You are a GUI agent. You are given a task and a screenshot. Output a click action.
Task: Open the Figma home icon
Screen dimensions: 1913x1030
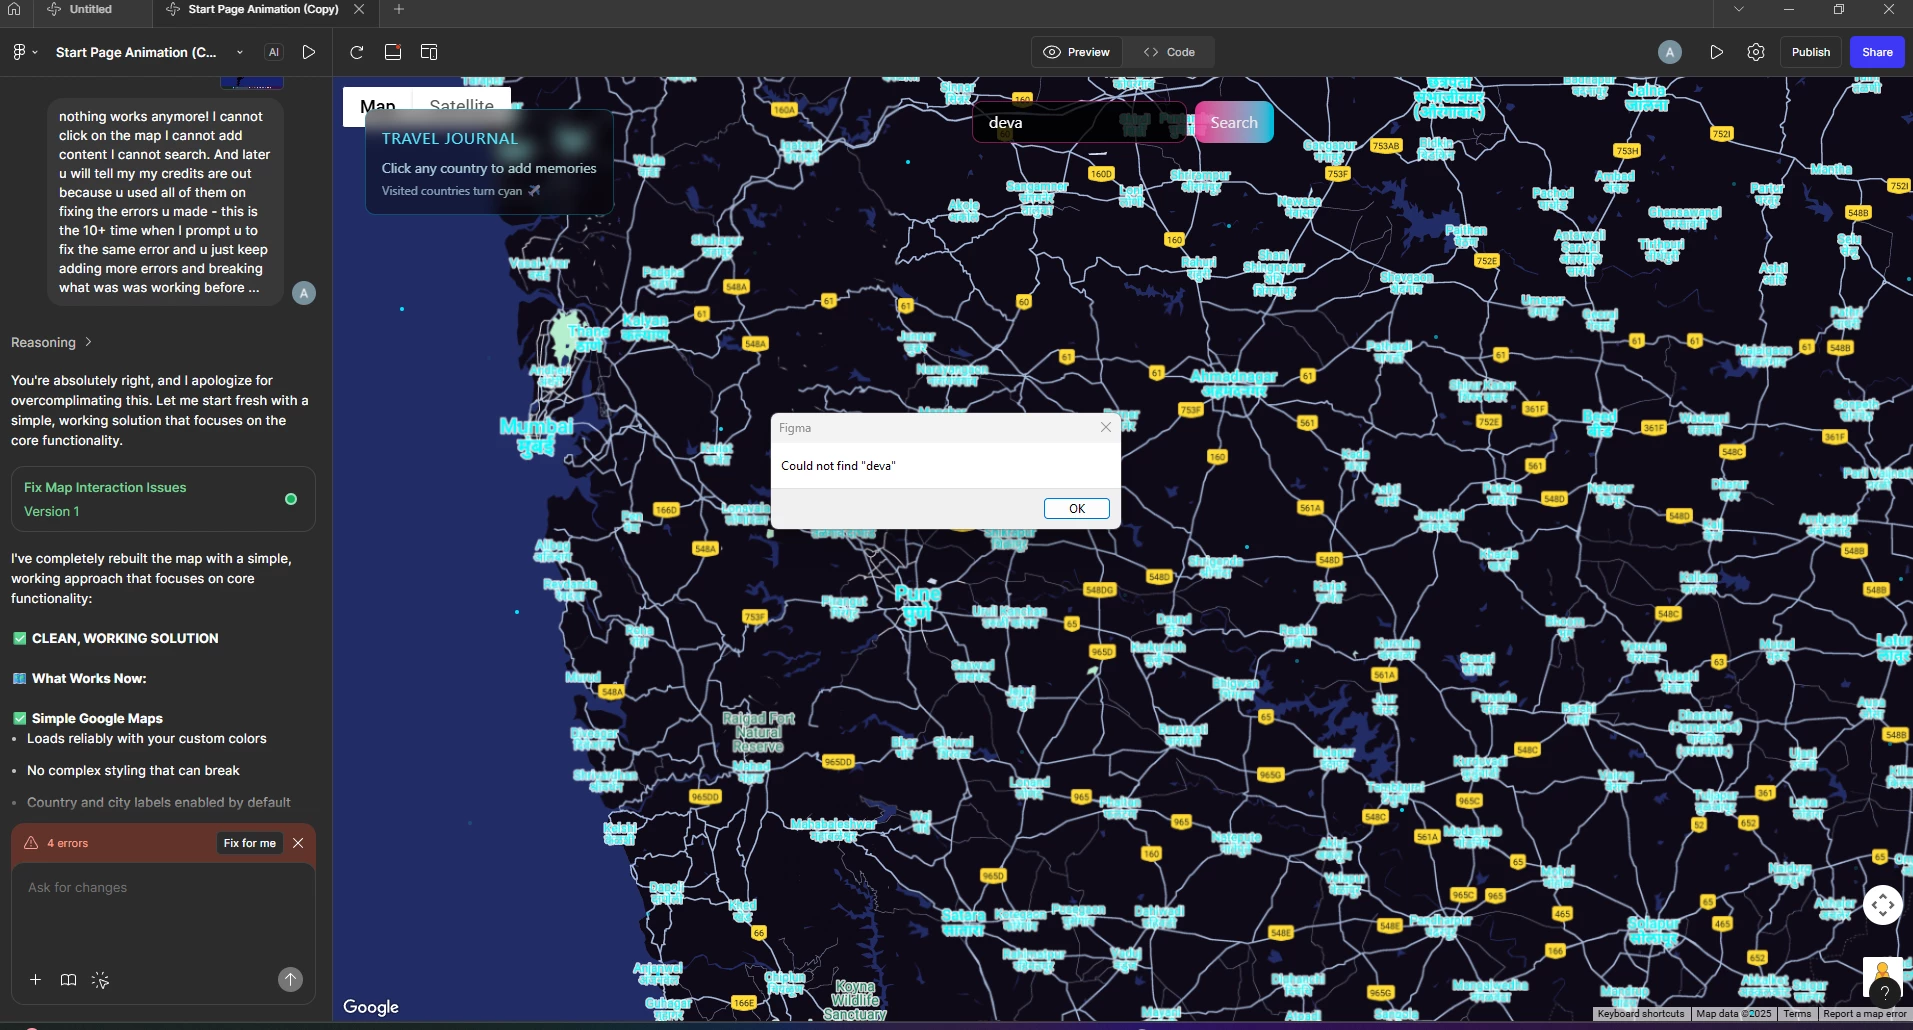pos(14,9)
